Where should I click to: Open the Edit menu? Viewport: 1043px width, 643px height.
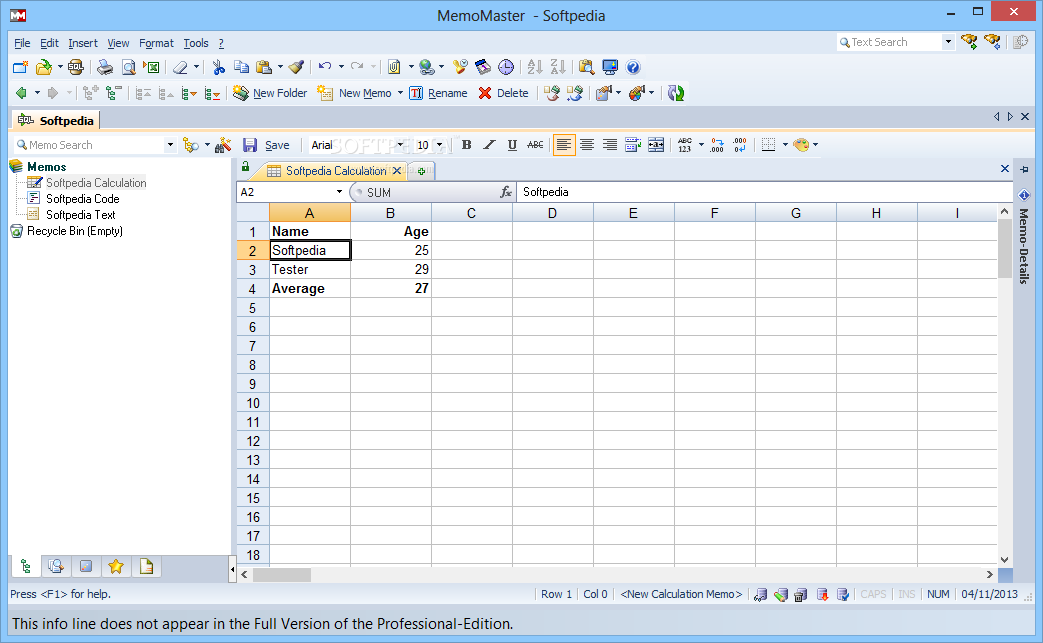(x=49, y=43)
